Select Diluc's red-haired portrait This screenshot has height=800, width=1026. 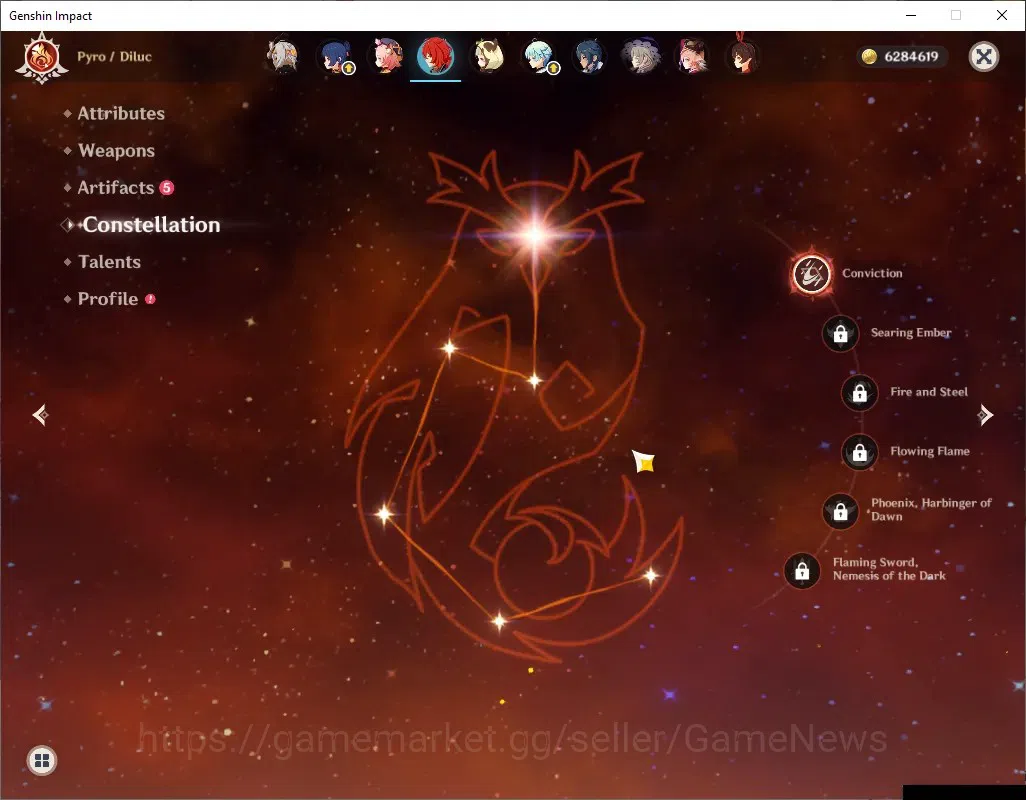point(436,56)
